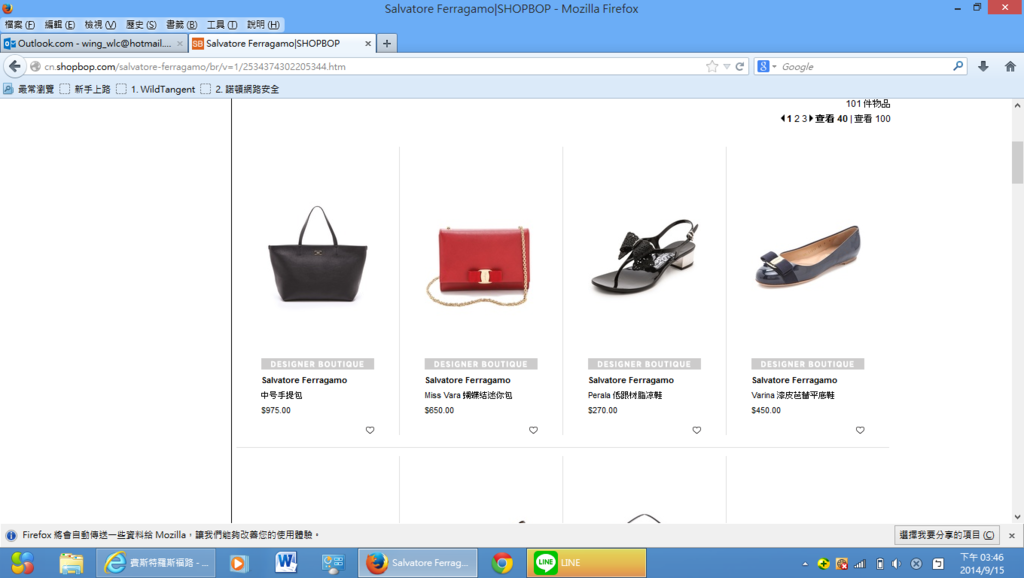1024x578 pixels.
Task: Select 查看 40 items per page
Action: 831,118
